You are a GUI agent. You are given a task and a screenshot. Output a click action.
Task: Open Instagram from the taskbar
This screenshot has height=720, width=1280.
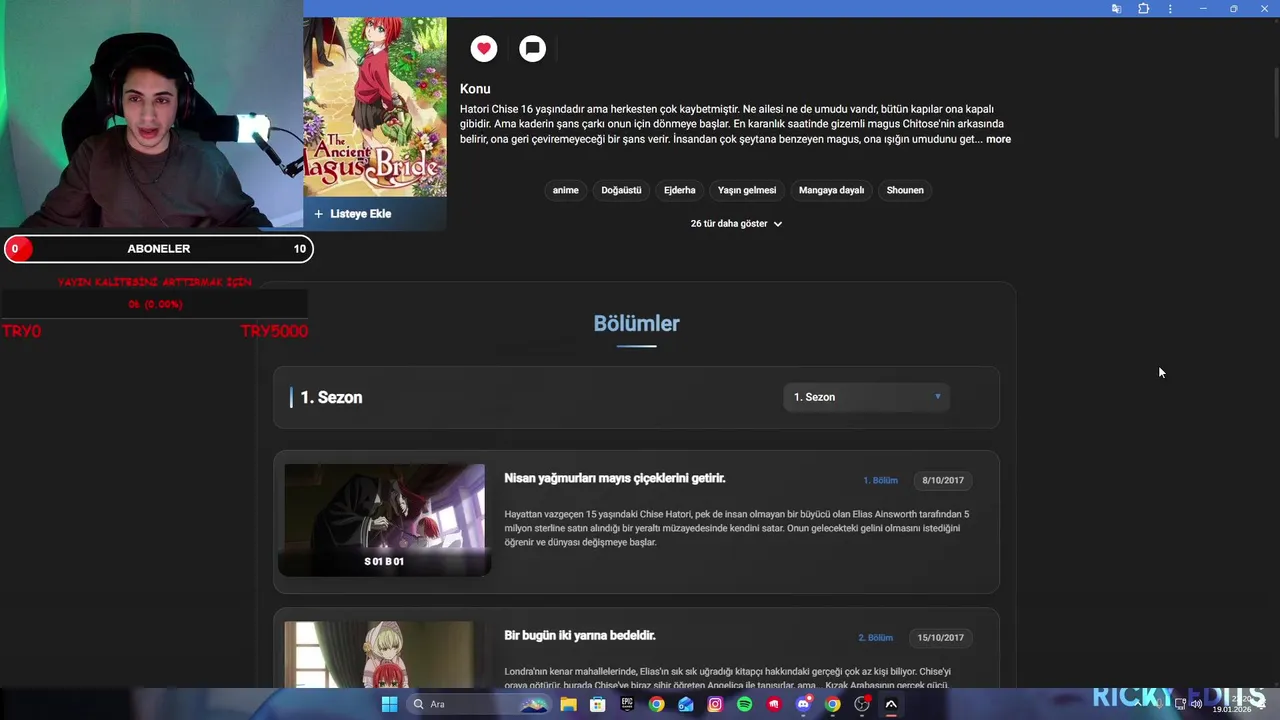715,704
